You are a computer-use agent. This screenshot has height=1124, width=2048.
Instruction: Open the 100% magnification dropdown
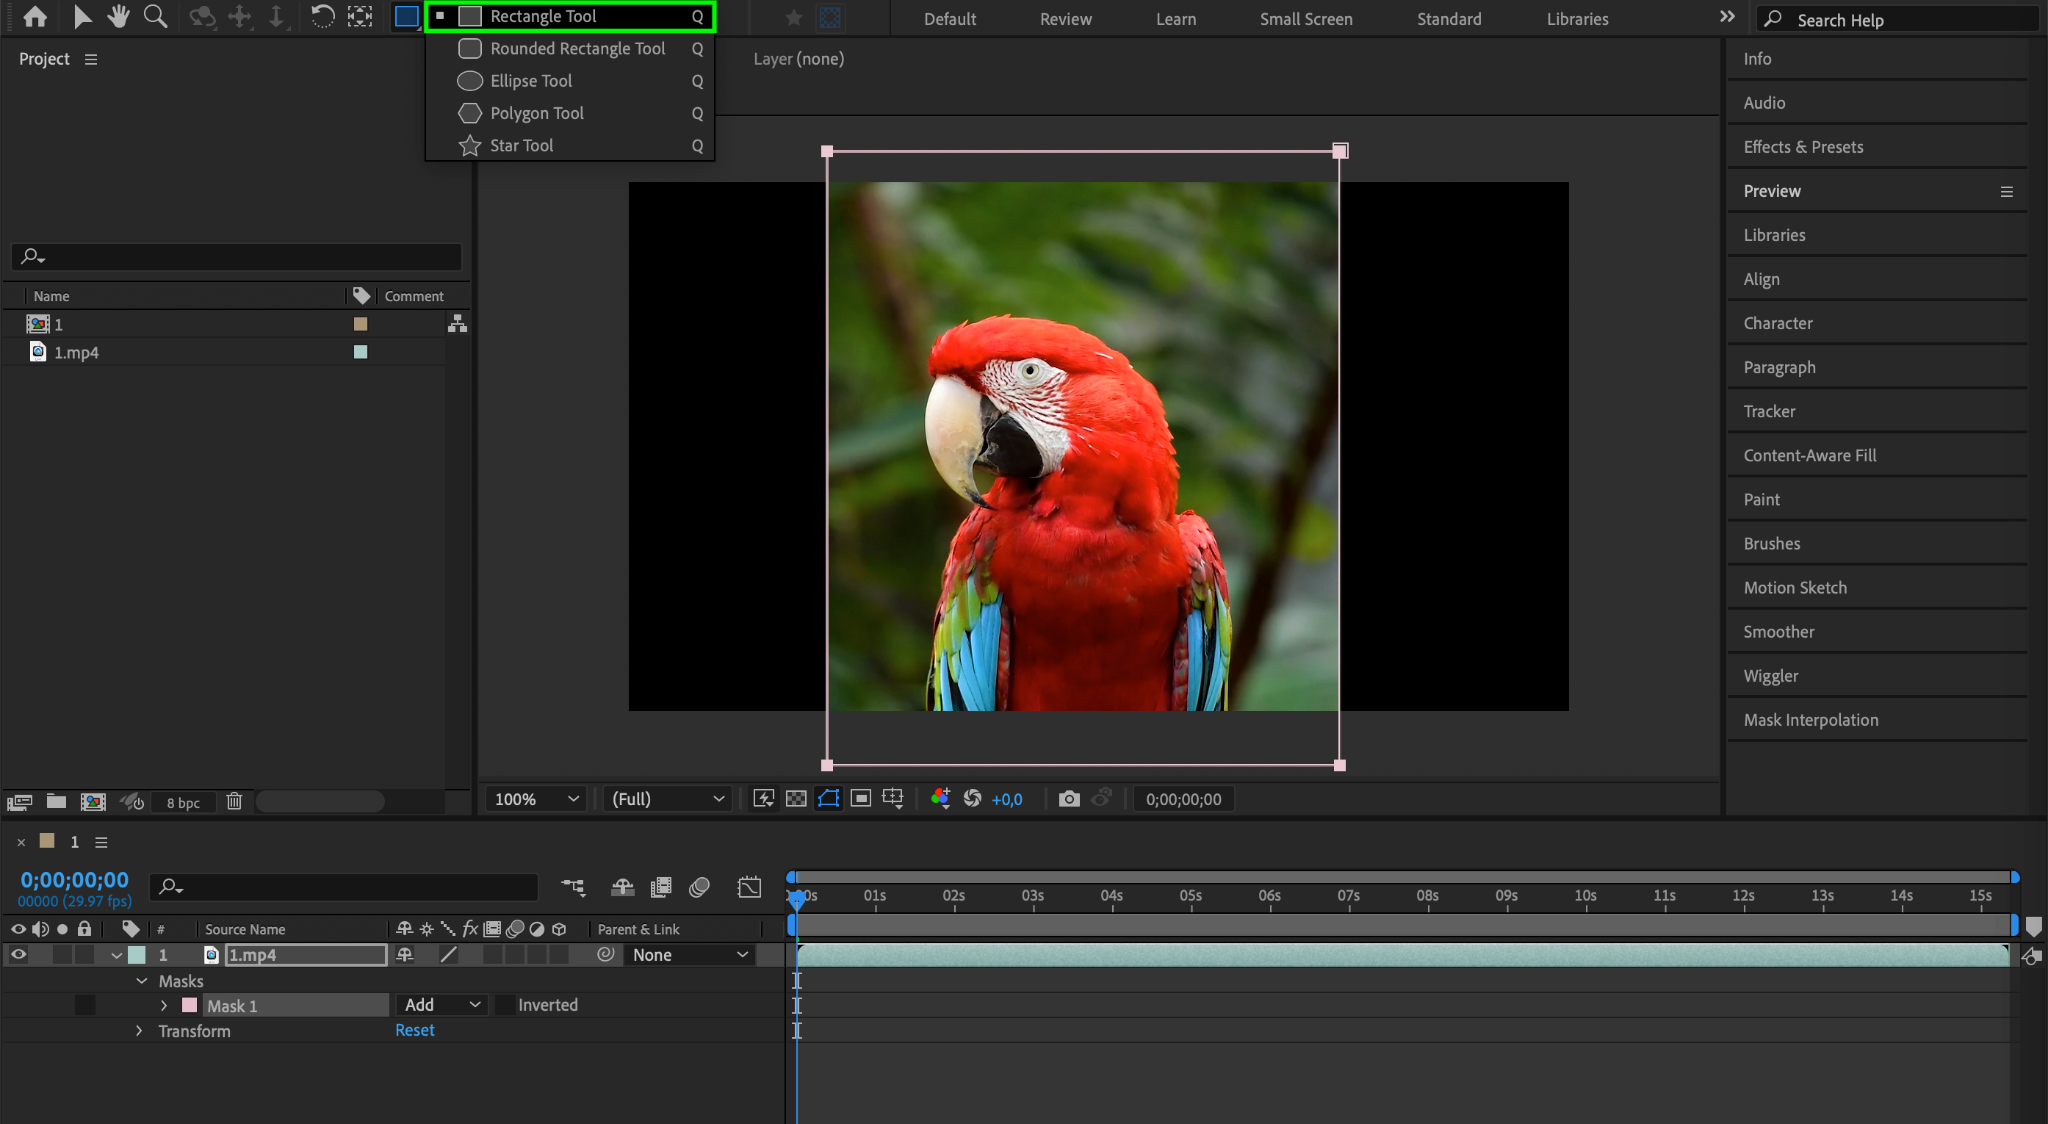point(536,799)
